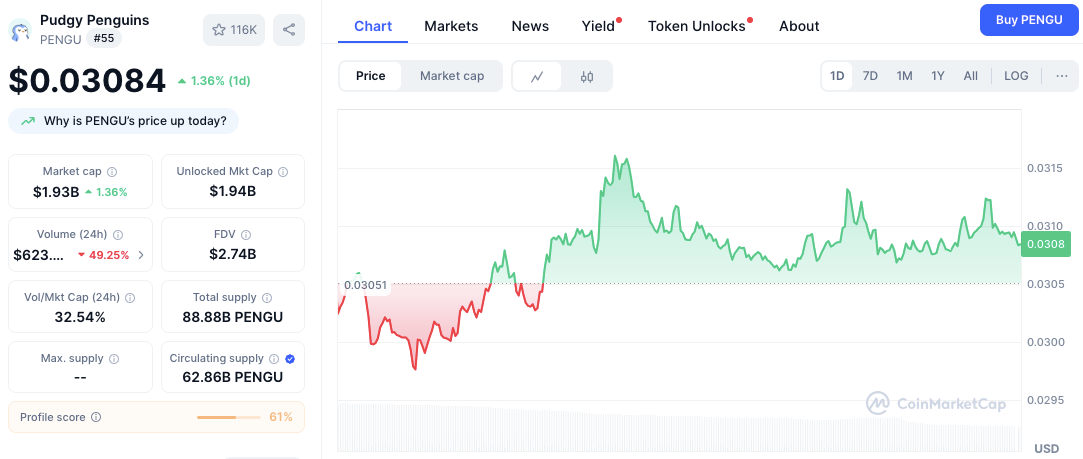Image resolution: width=1083 pixels, height=459 pixels.
Task: Toggle LOG scale on chart
Action: 1016,76
